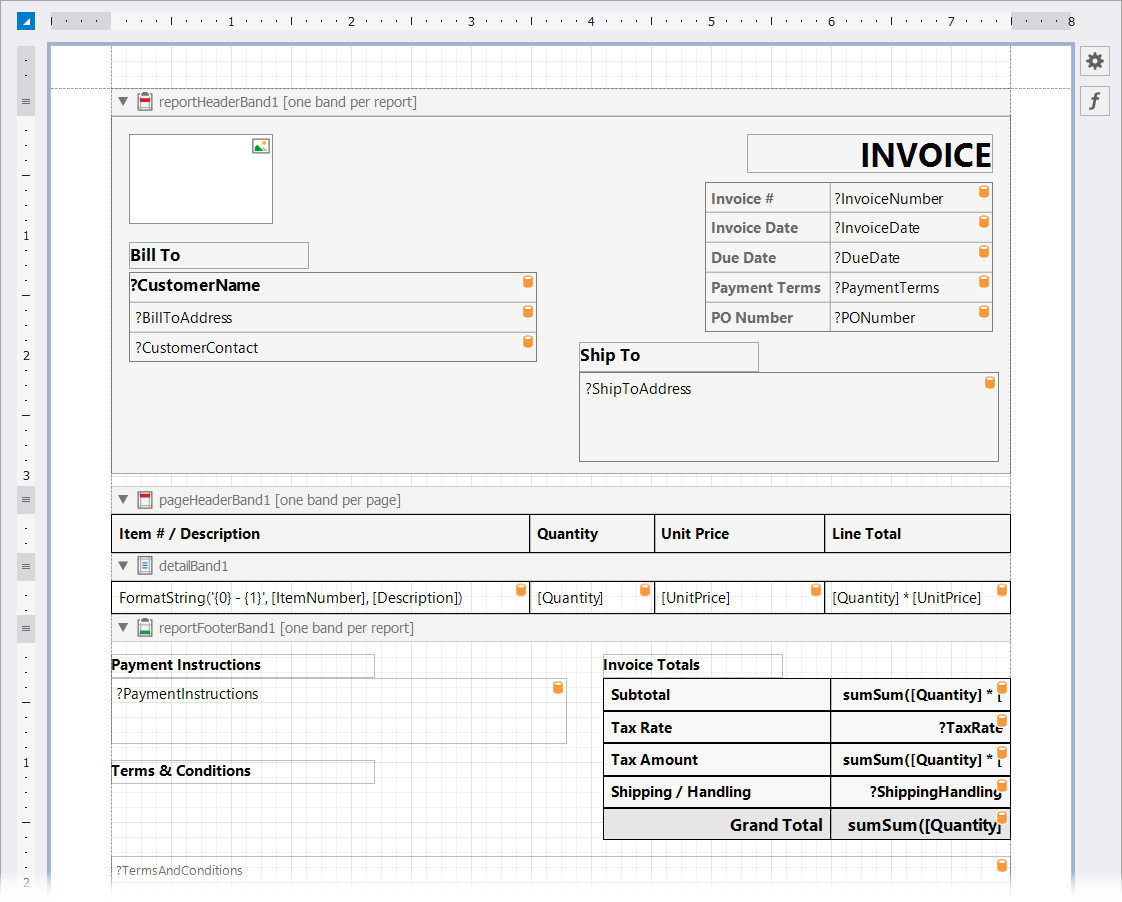
Task: Select the Invoice Totals label
Action: [x=693, y=665]
